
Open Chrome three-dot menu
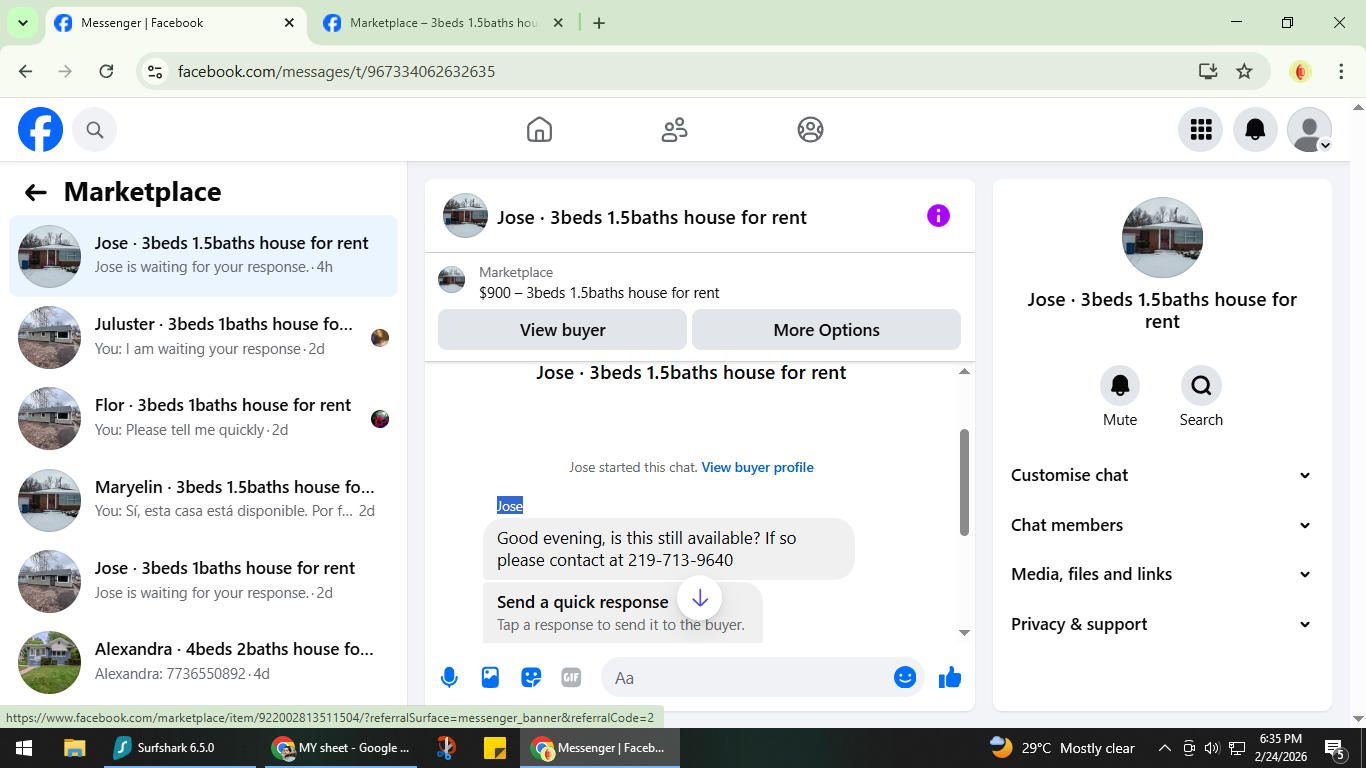click(1341, 71)
